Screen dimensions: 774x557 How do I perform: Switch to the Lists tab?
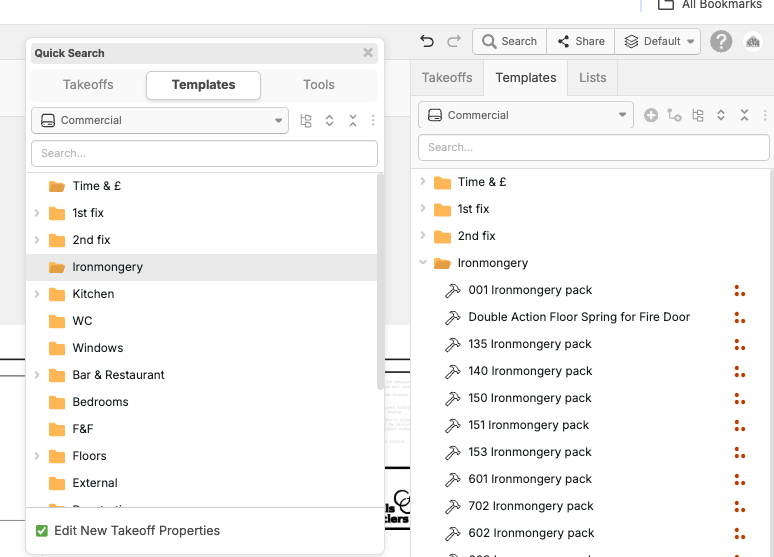click(x=592, y=78)
